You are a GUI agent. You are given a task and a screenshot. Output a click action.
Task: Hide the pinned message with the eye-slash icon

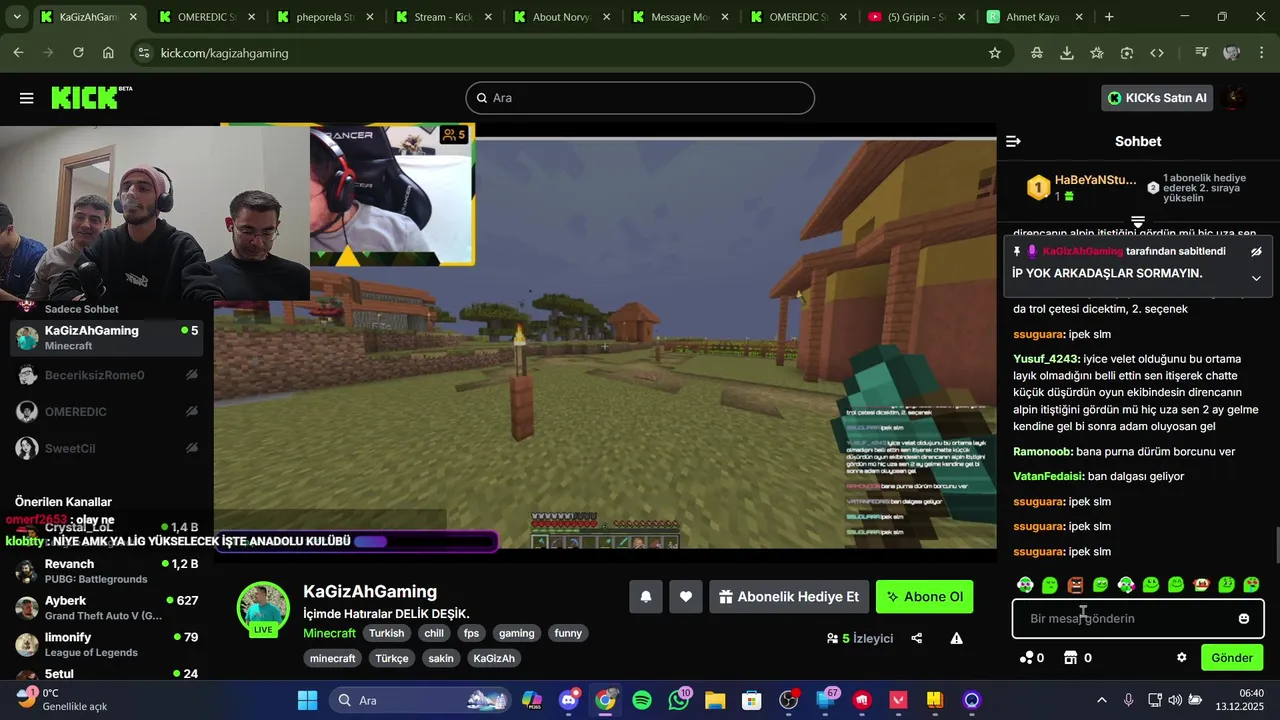pos(1256,251)
